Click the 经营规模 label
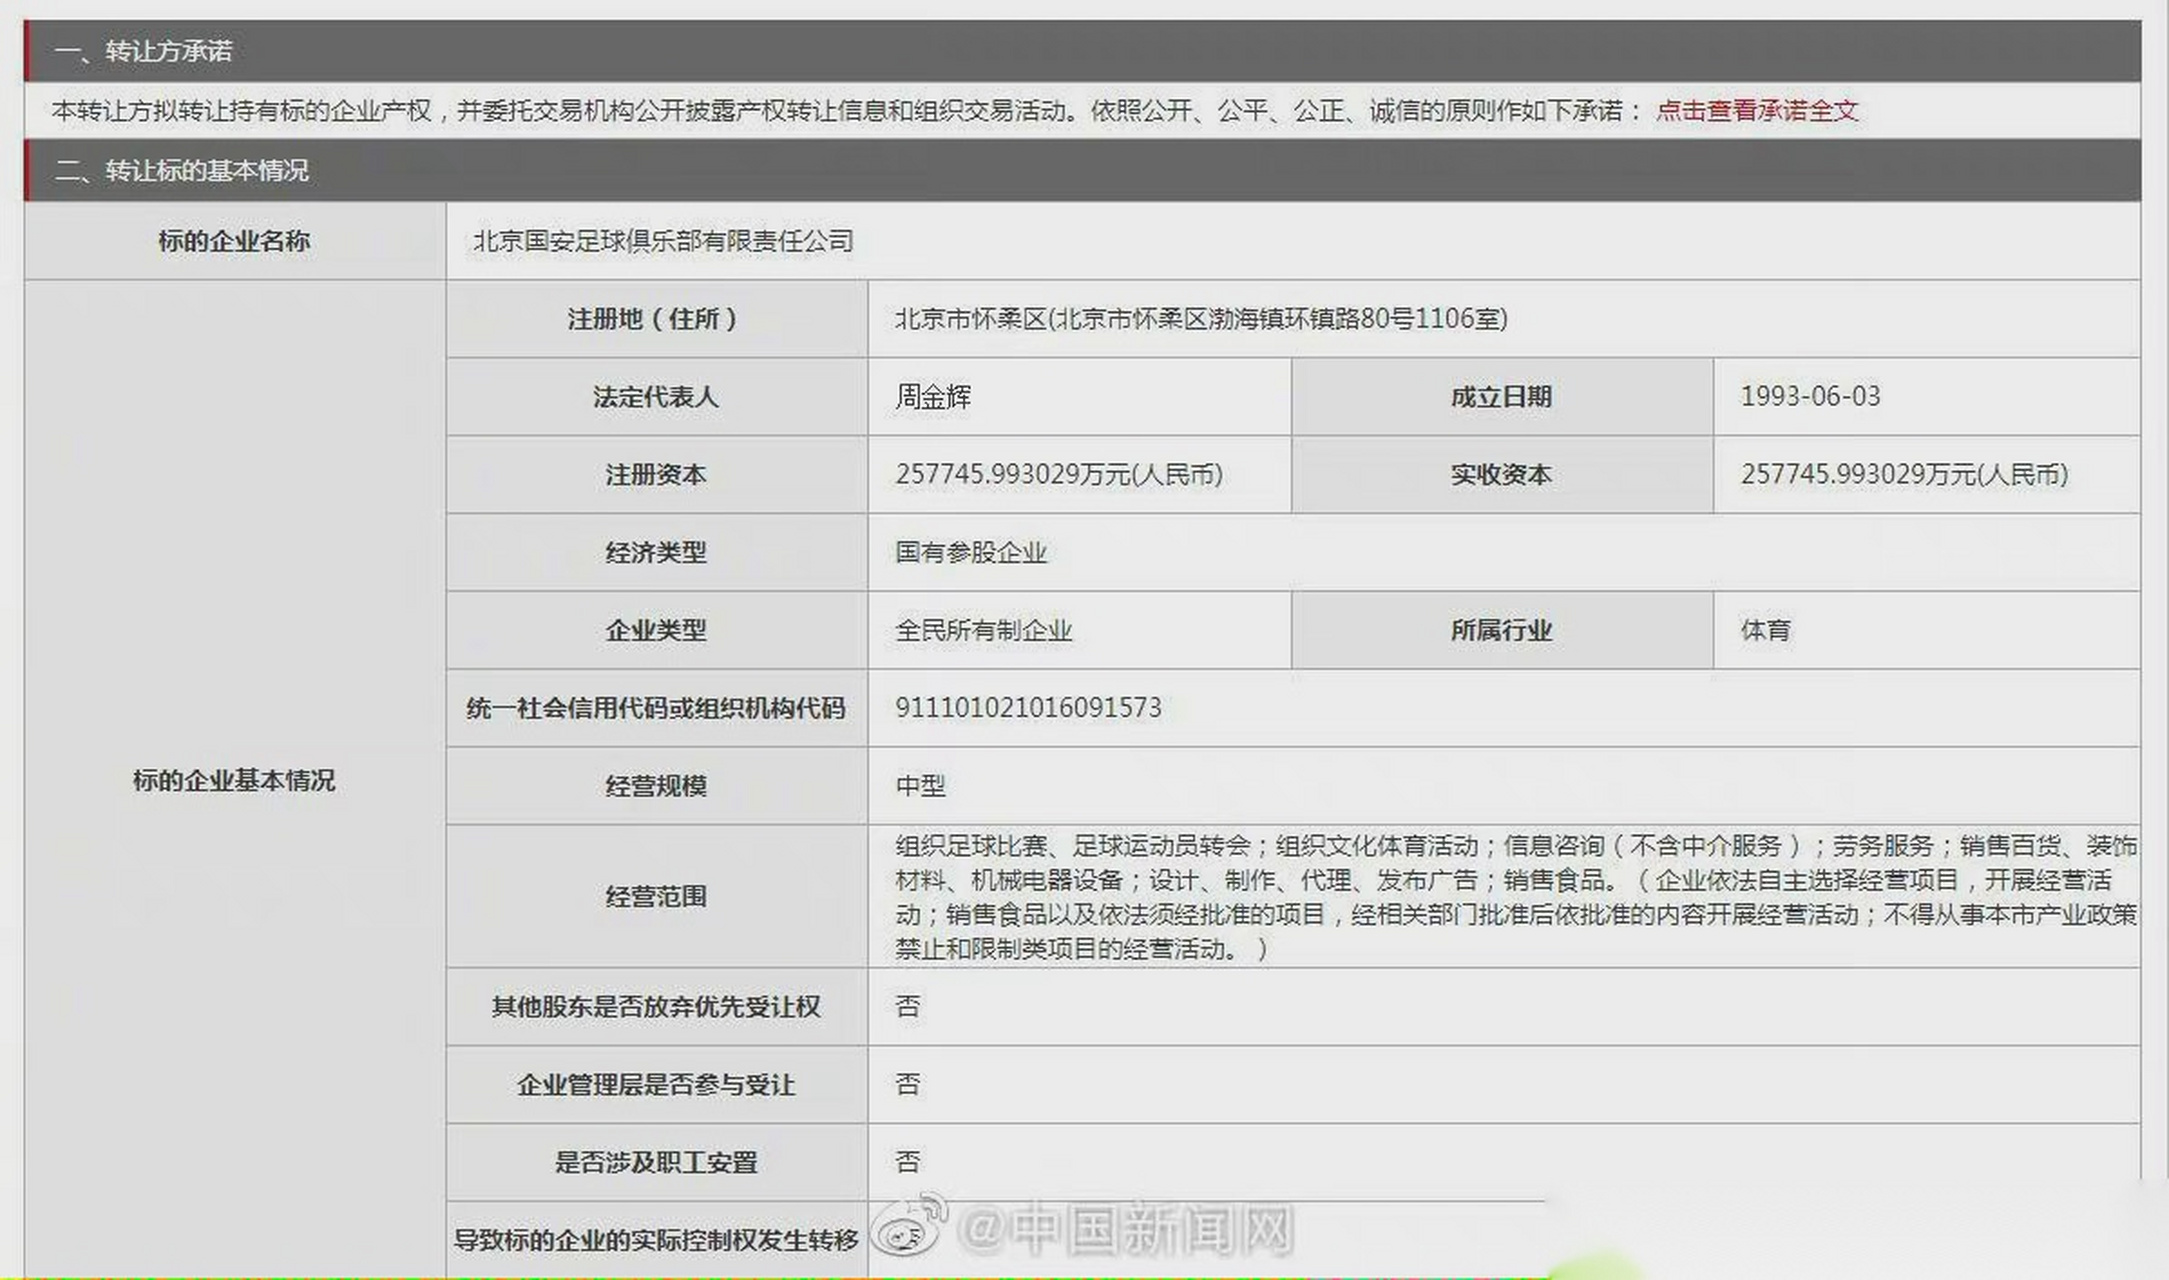The width and height of the screenshot is (2169, 1280). pos(655,786)
